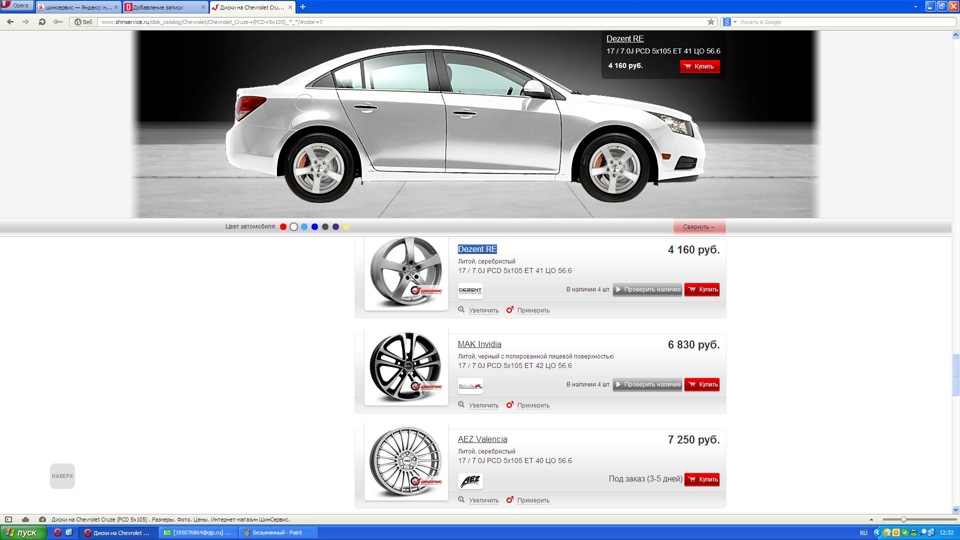Click the key (password wand) icon in toolbar
This screenshot has width=960, height=540.
point(58,21)
